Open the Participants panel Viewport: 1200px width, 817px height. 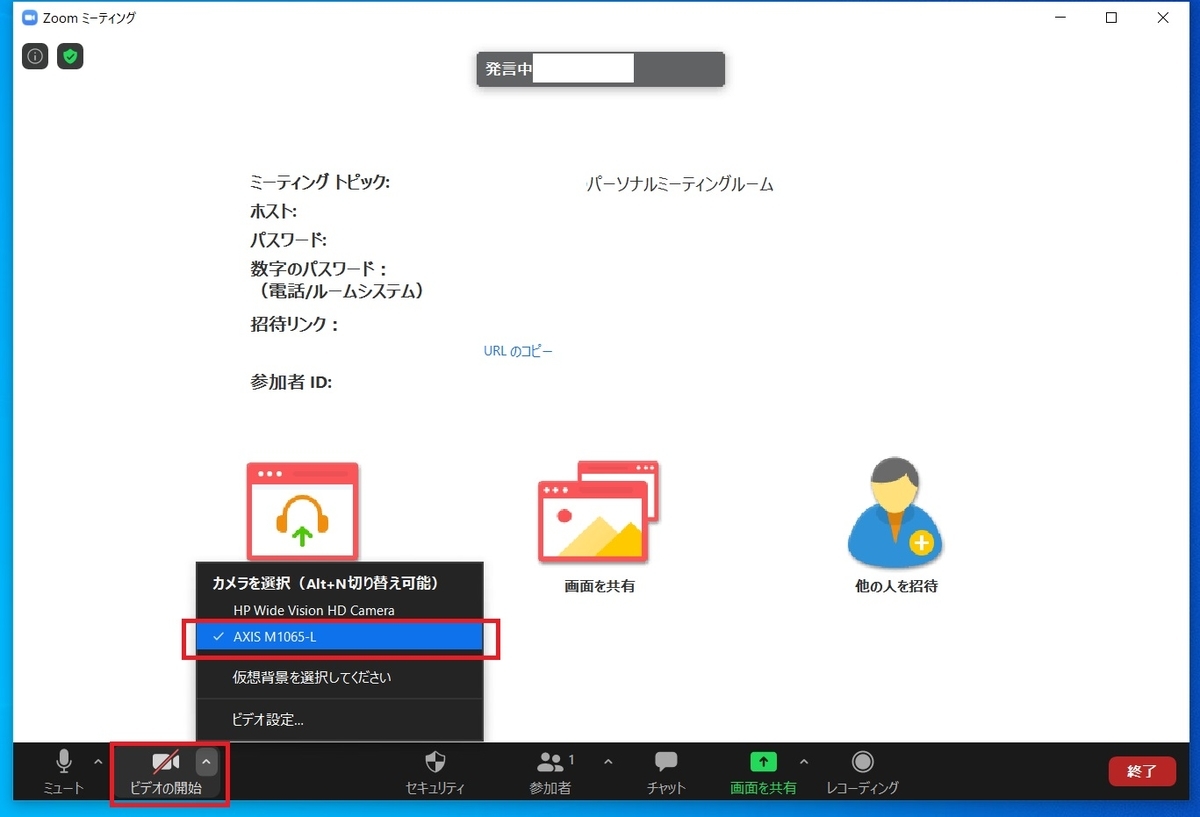coord(551,773)
